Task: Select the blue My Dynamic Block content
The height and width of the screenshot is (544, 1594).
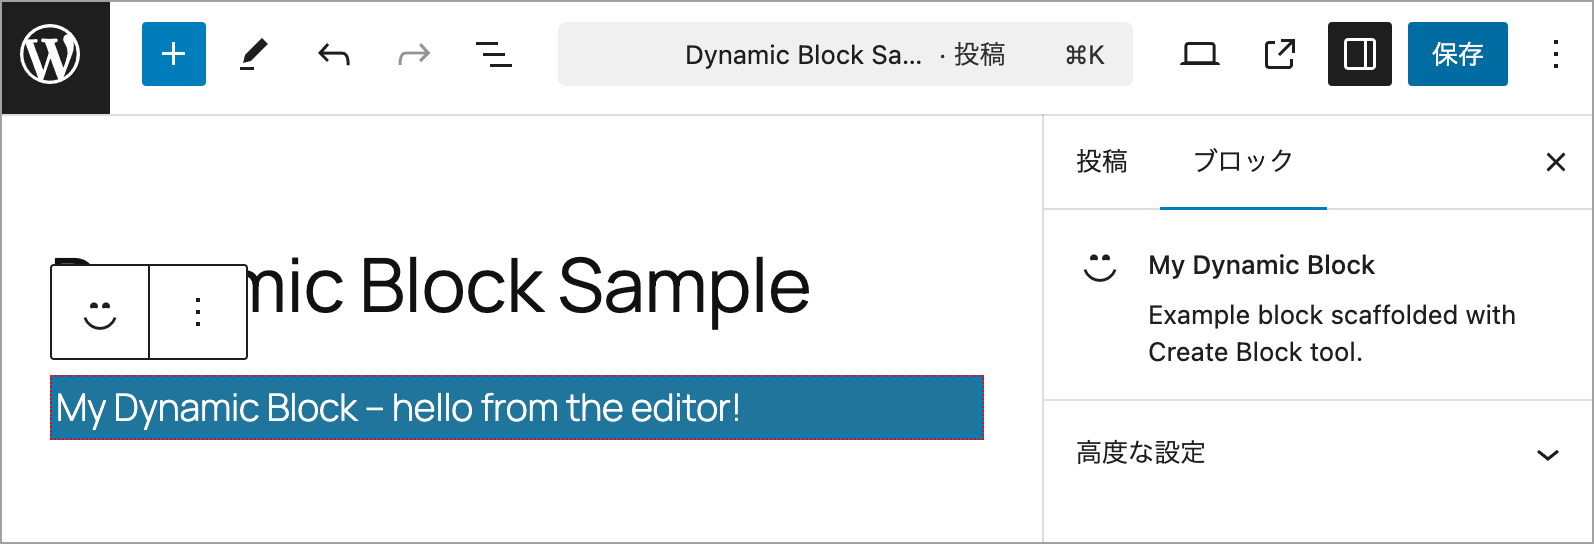Action: pos(516,408)
